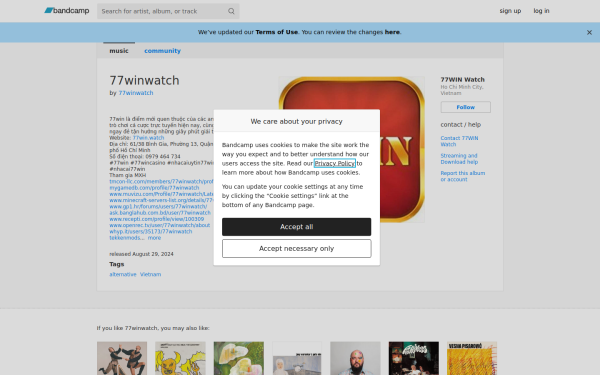Viewport: 600px width, 375px height.
Task: Dismiss the Terms of Use banner
Action: click(x=589, y=33)
